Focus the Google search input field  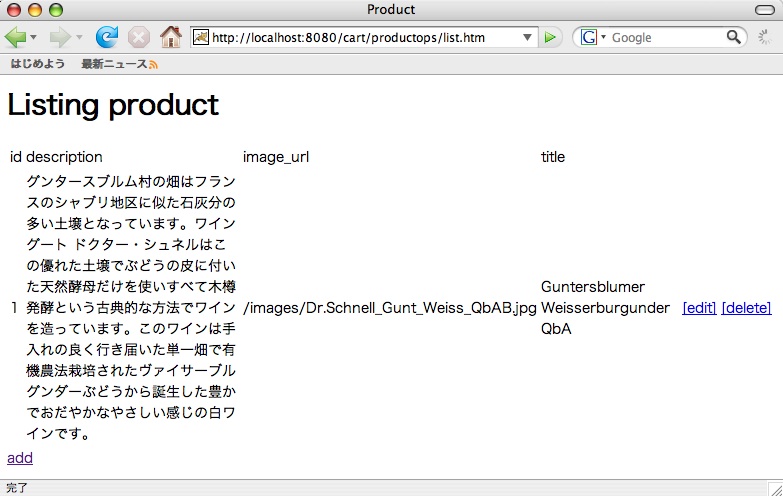(666, 38)
